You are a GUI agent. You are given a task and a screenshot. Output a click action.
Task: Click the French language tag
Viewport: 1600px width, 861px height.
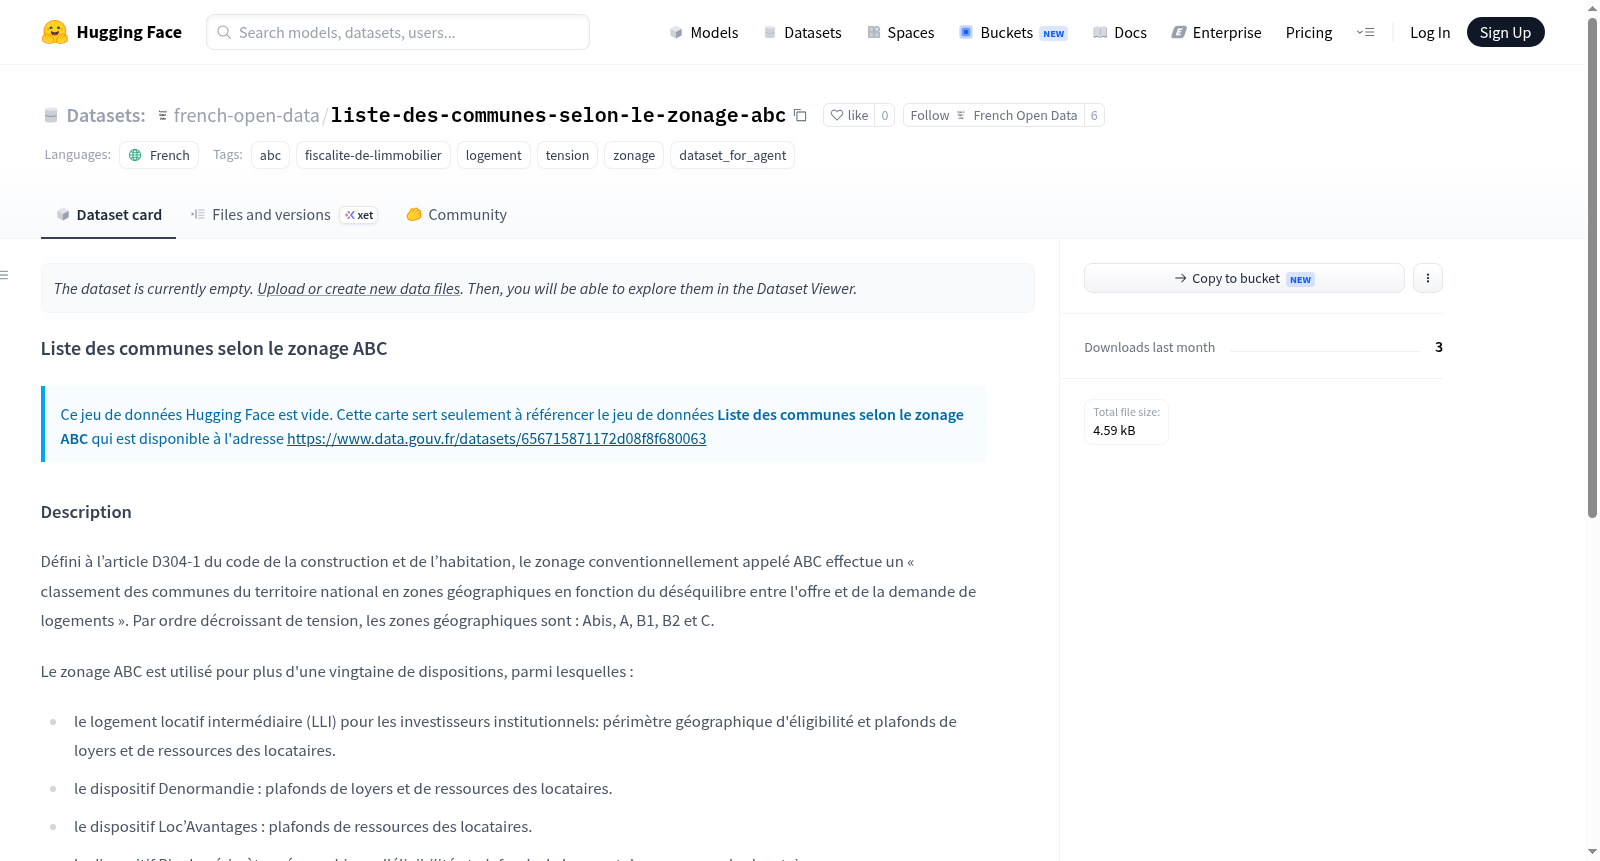(160, 155)
